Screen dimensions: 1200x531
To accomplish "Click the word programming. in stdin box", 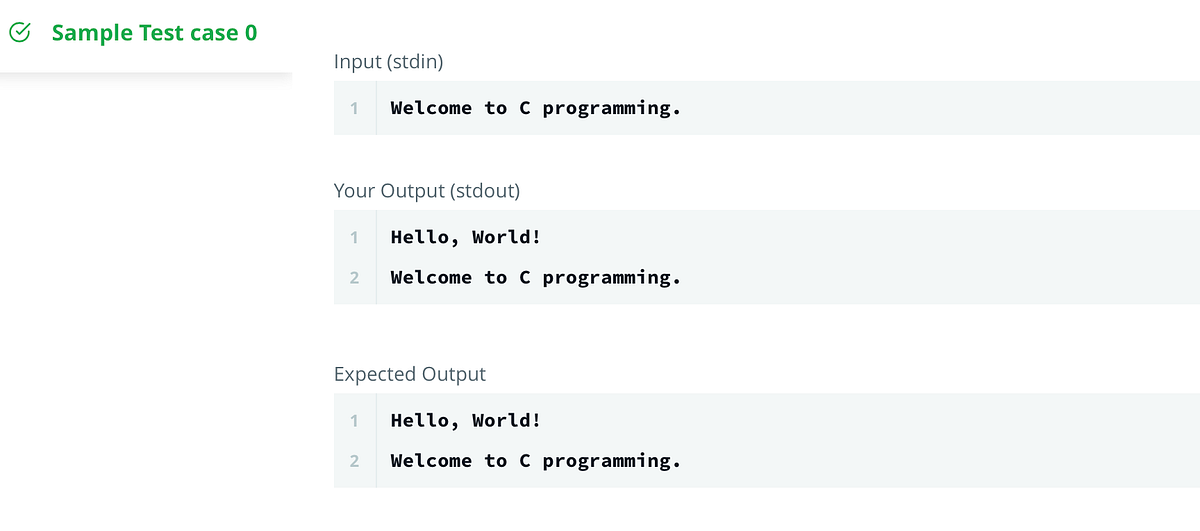I will [611, 108].
